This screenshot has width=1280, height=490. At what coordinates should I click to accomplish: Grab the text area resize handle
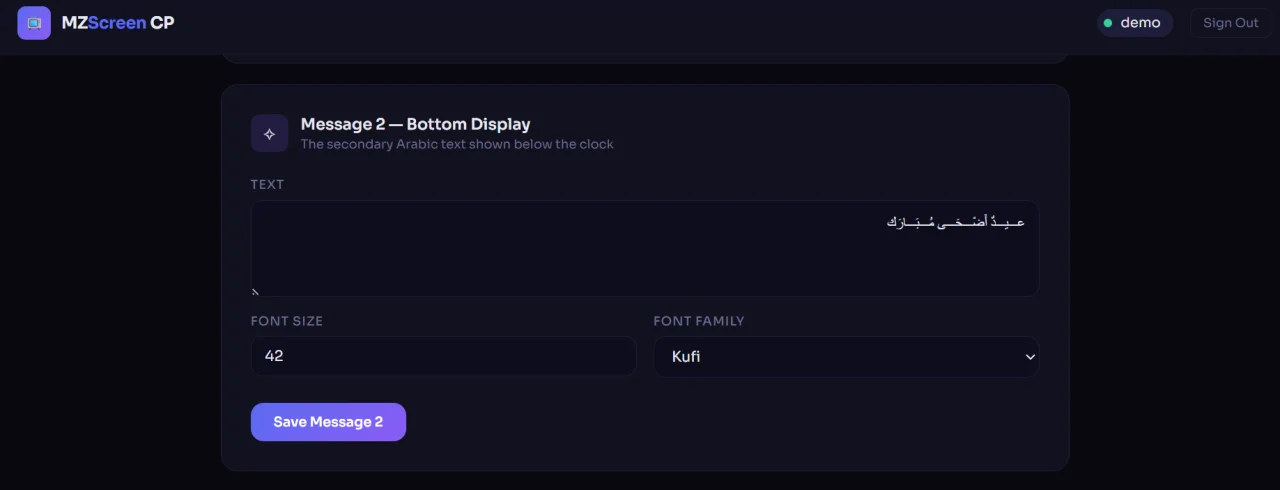pyautogui.click(x=256, y=292)
